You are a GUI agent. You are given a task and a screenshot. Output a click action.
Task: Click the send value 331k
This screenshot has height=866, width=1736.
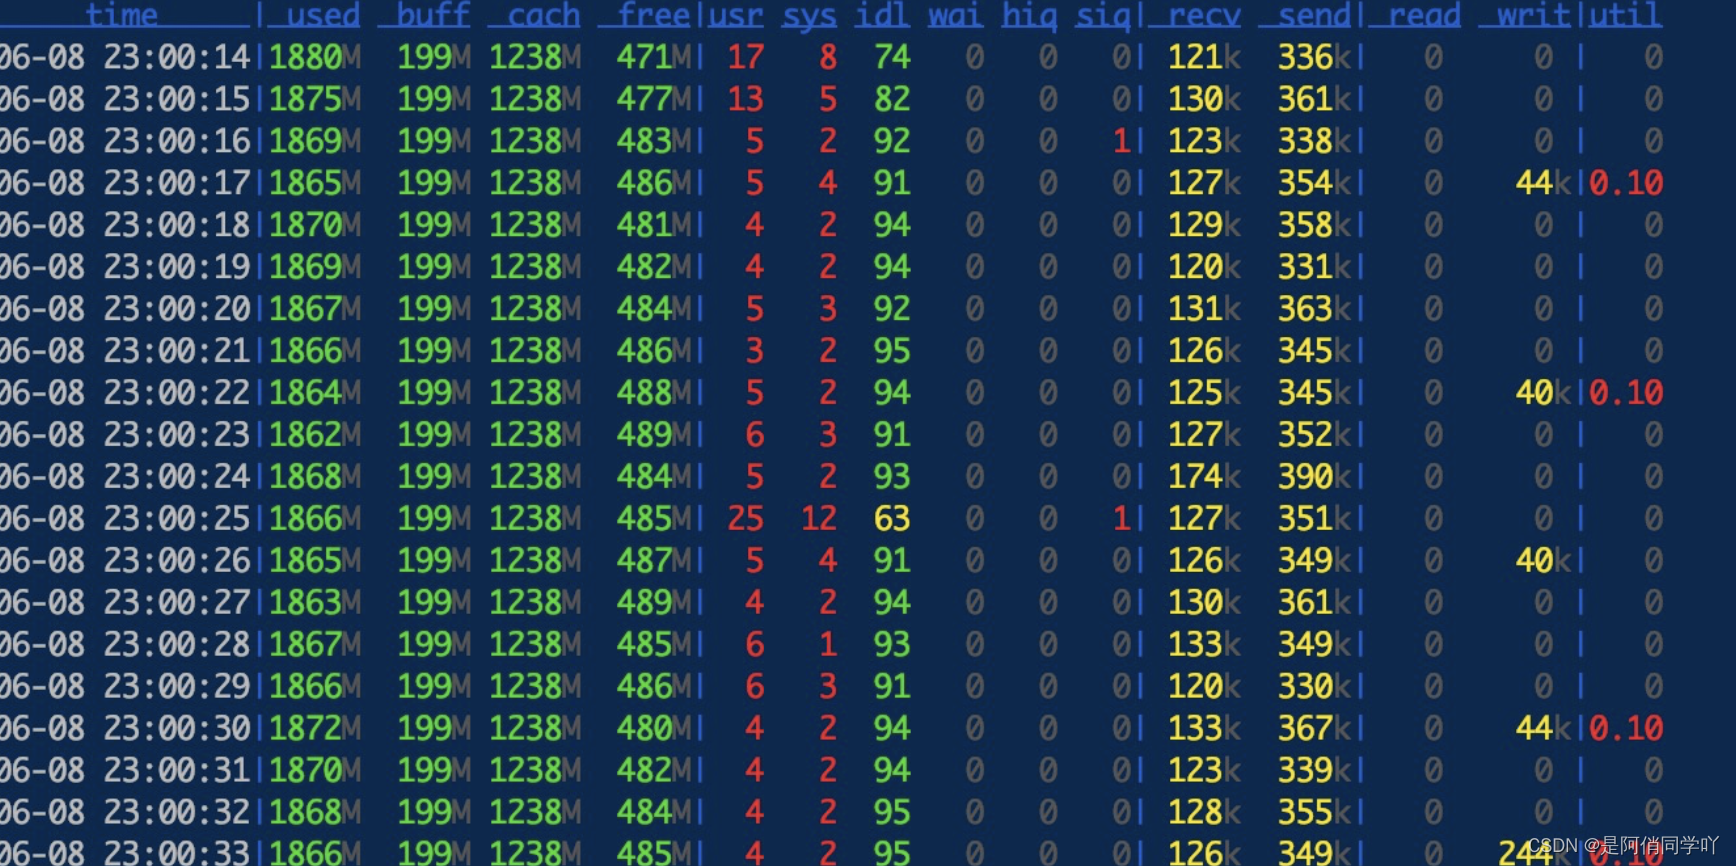(1314, 267)
